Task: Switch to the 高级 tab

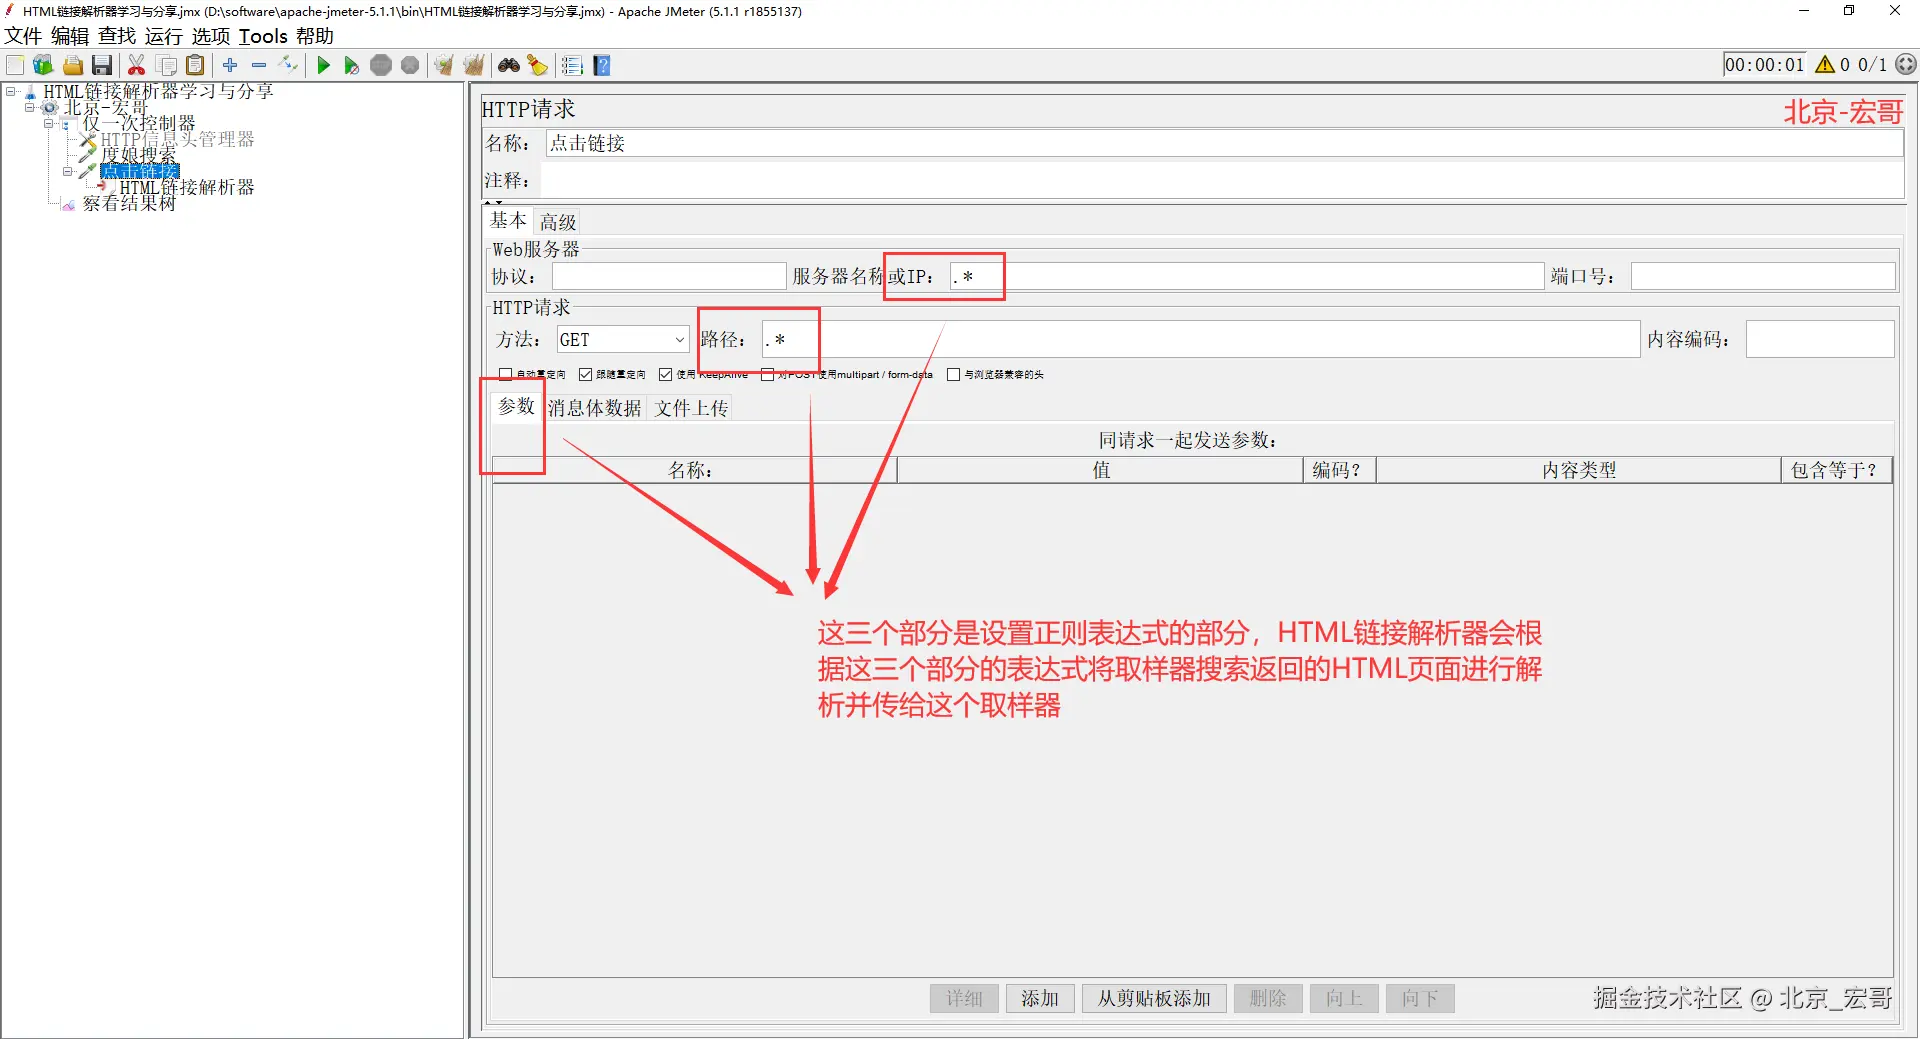Action: (x=558, y=222)
